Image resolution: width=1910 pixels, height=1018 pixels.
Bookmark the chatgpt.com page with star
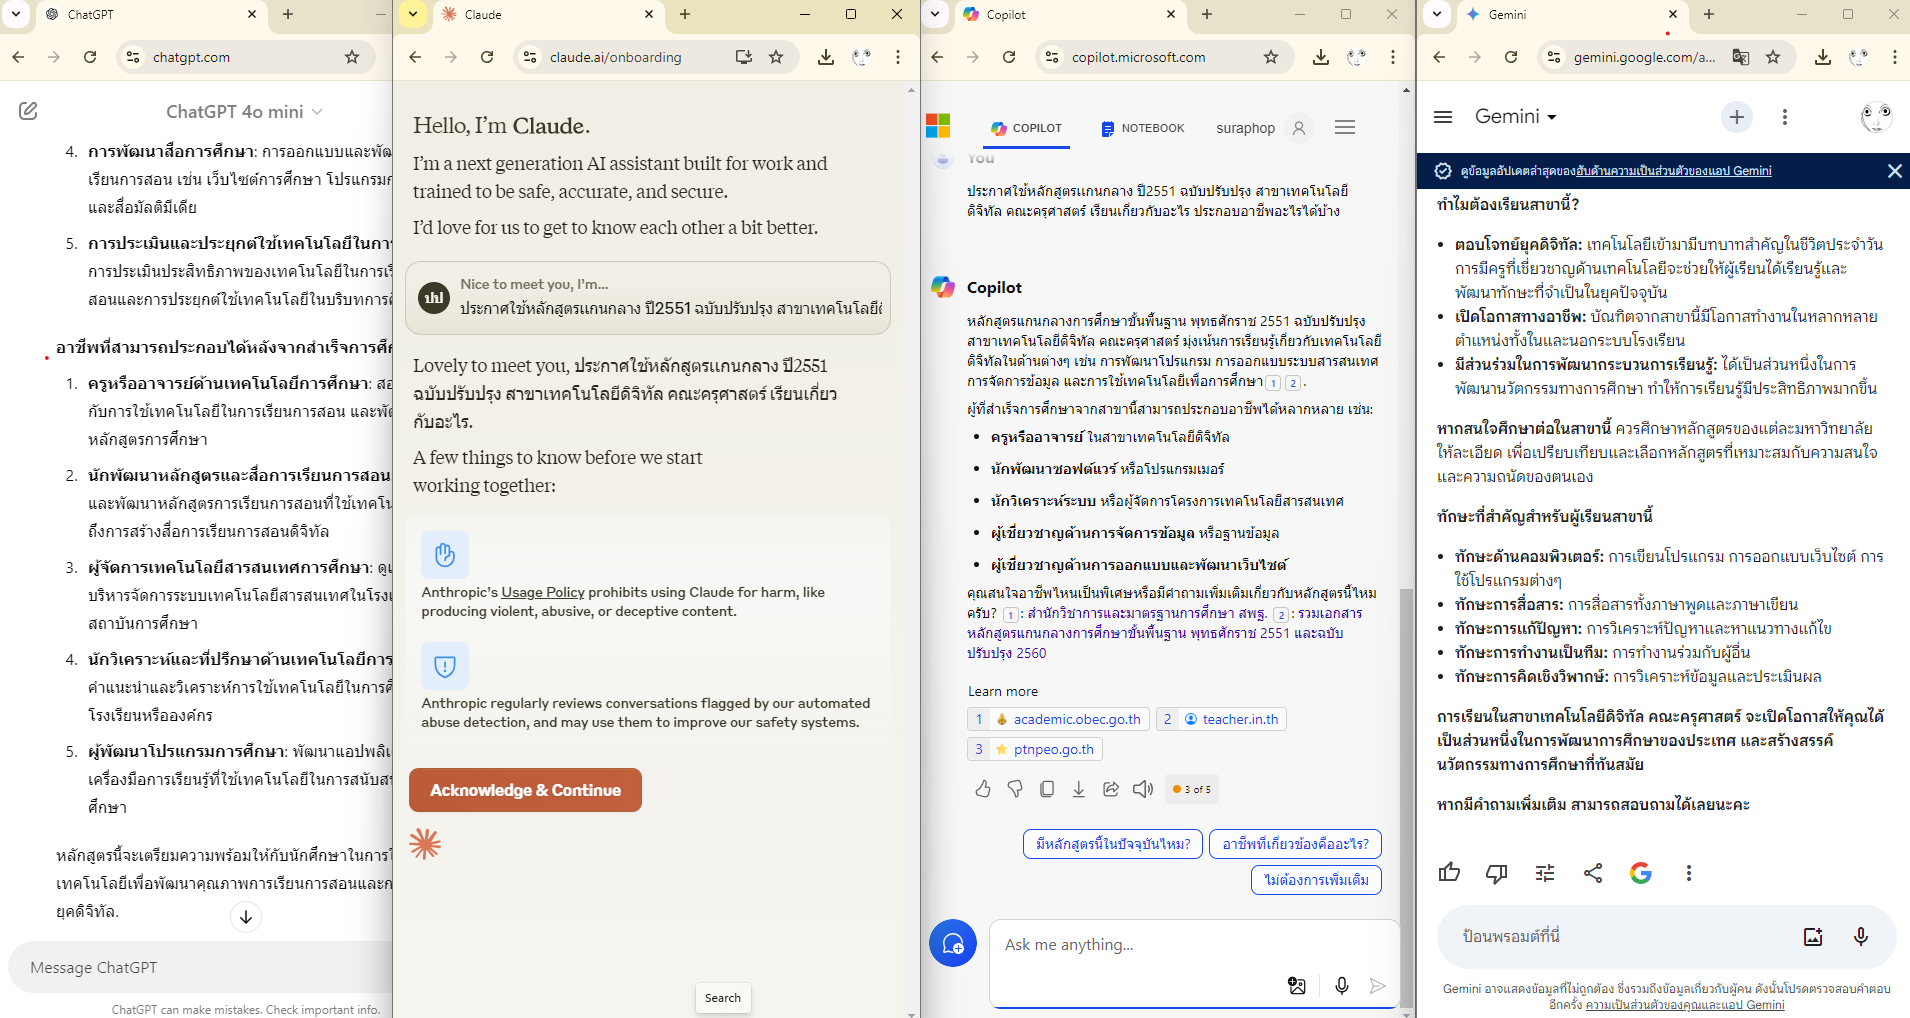[352, 57]
